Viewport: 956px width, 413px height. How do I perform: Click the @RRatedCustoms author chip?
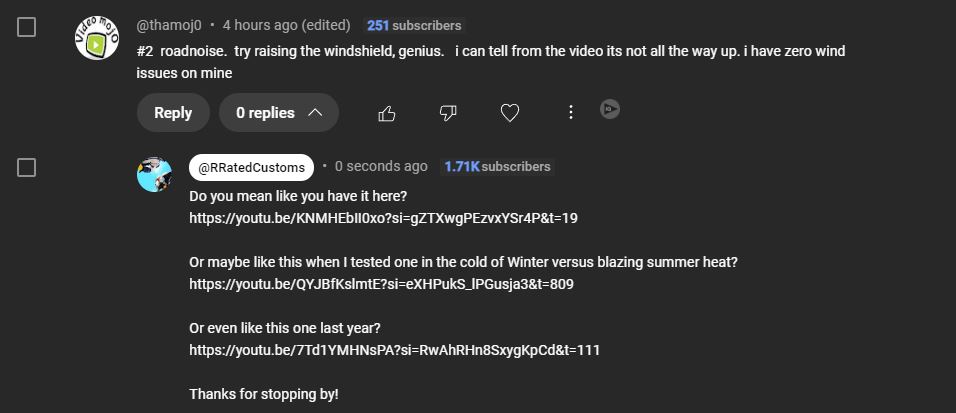251,167
